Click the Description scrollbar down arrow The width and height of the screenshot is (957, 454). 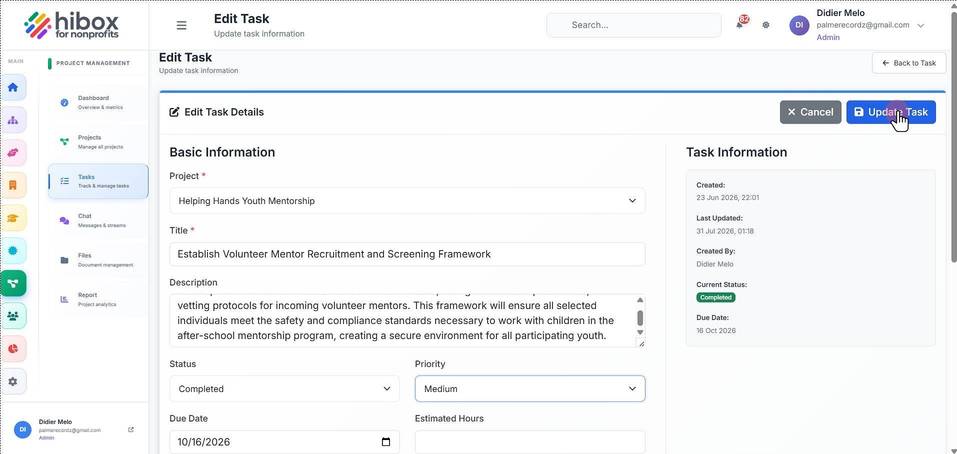coord(640,332)
